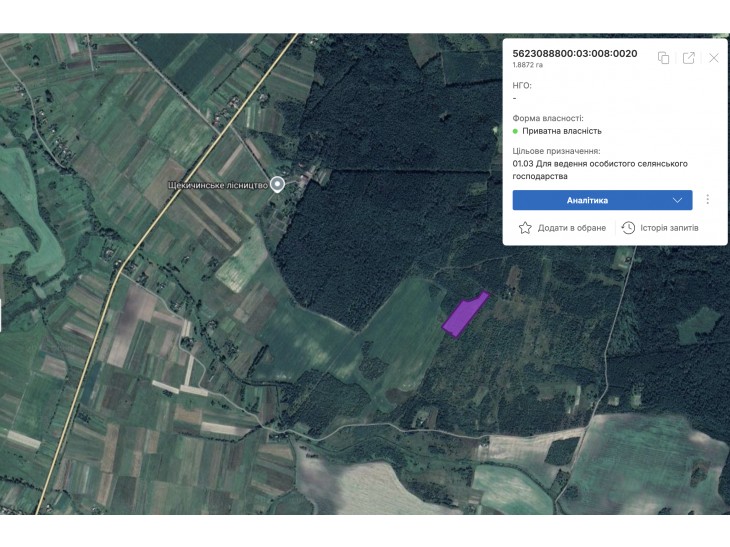The height and width of the screenshot is (547, 730).
Task: Click the Аналітика button
Action: pos(602,200)
